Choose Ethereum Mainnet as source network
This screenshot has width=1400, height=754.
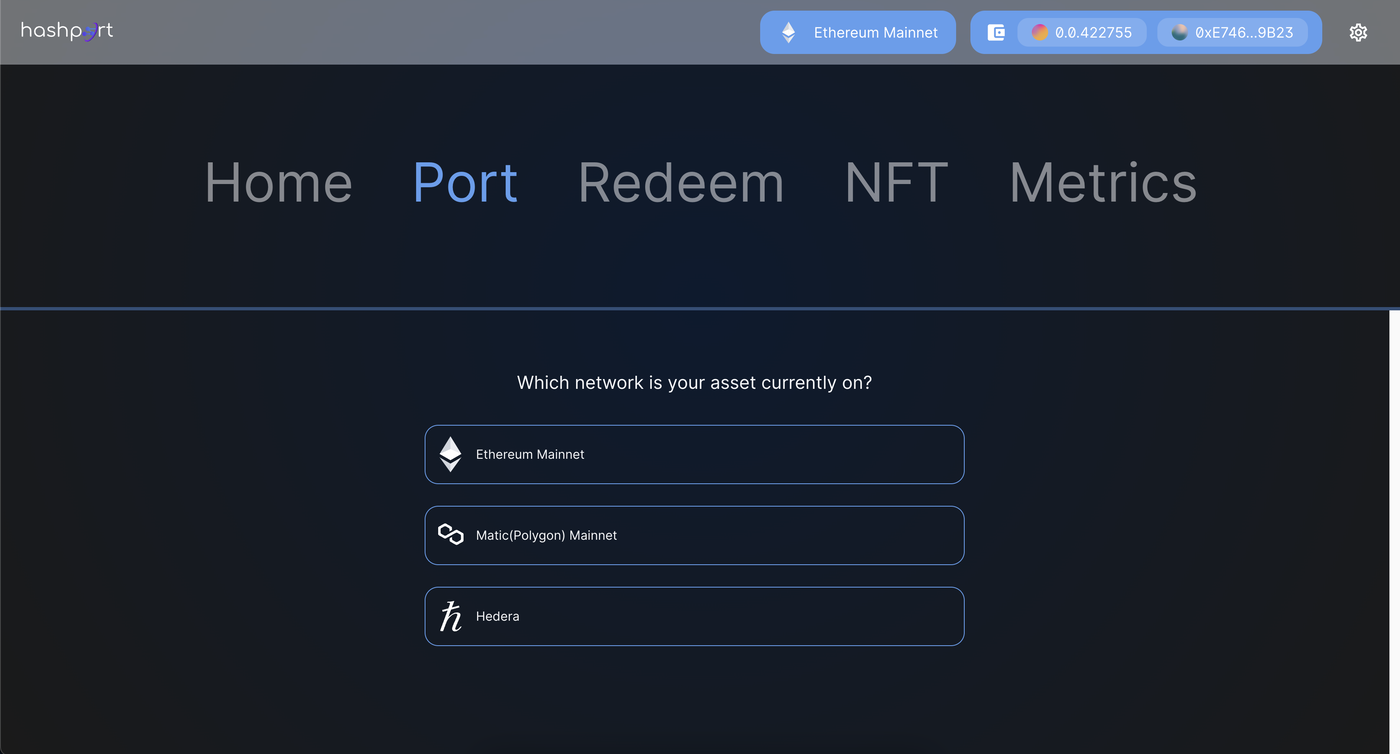694,454
